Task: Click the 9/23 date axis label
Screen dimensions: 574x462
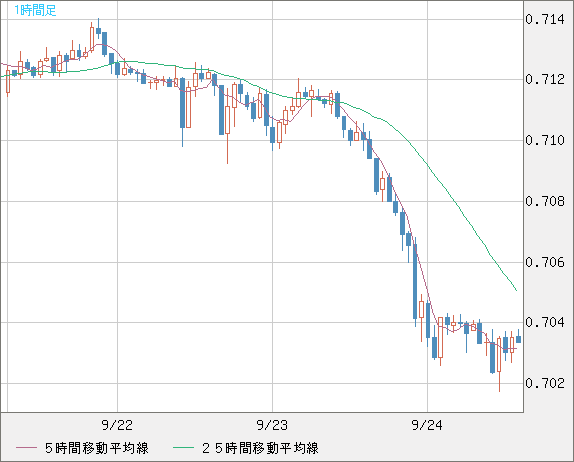Action: click(x=272, y=425)
